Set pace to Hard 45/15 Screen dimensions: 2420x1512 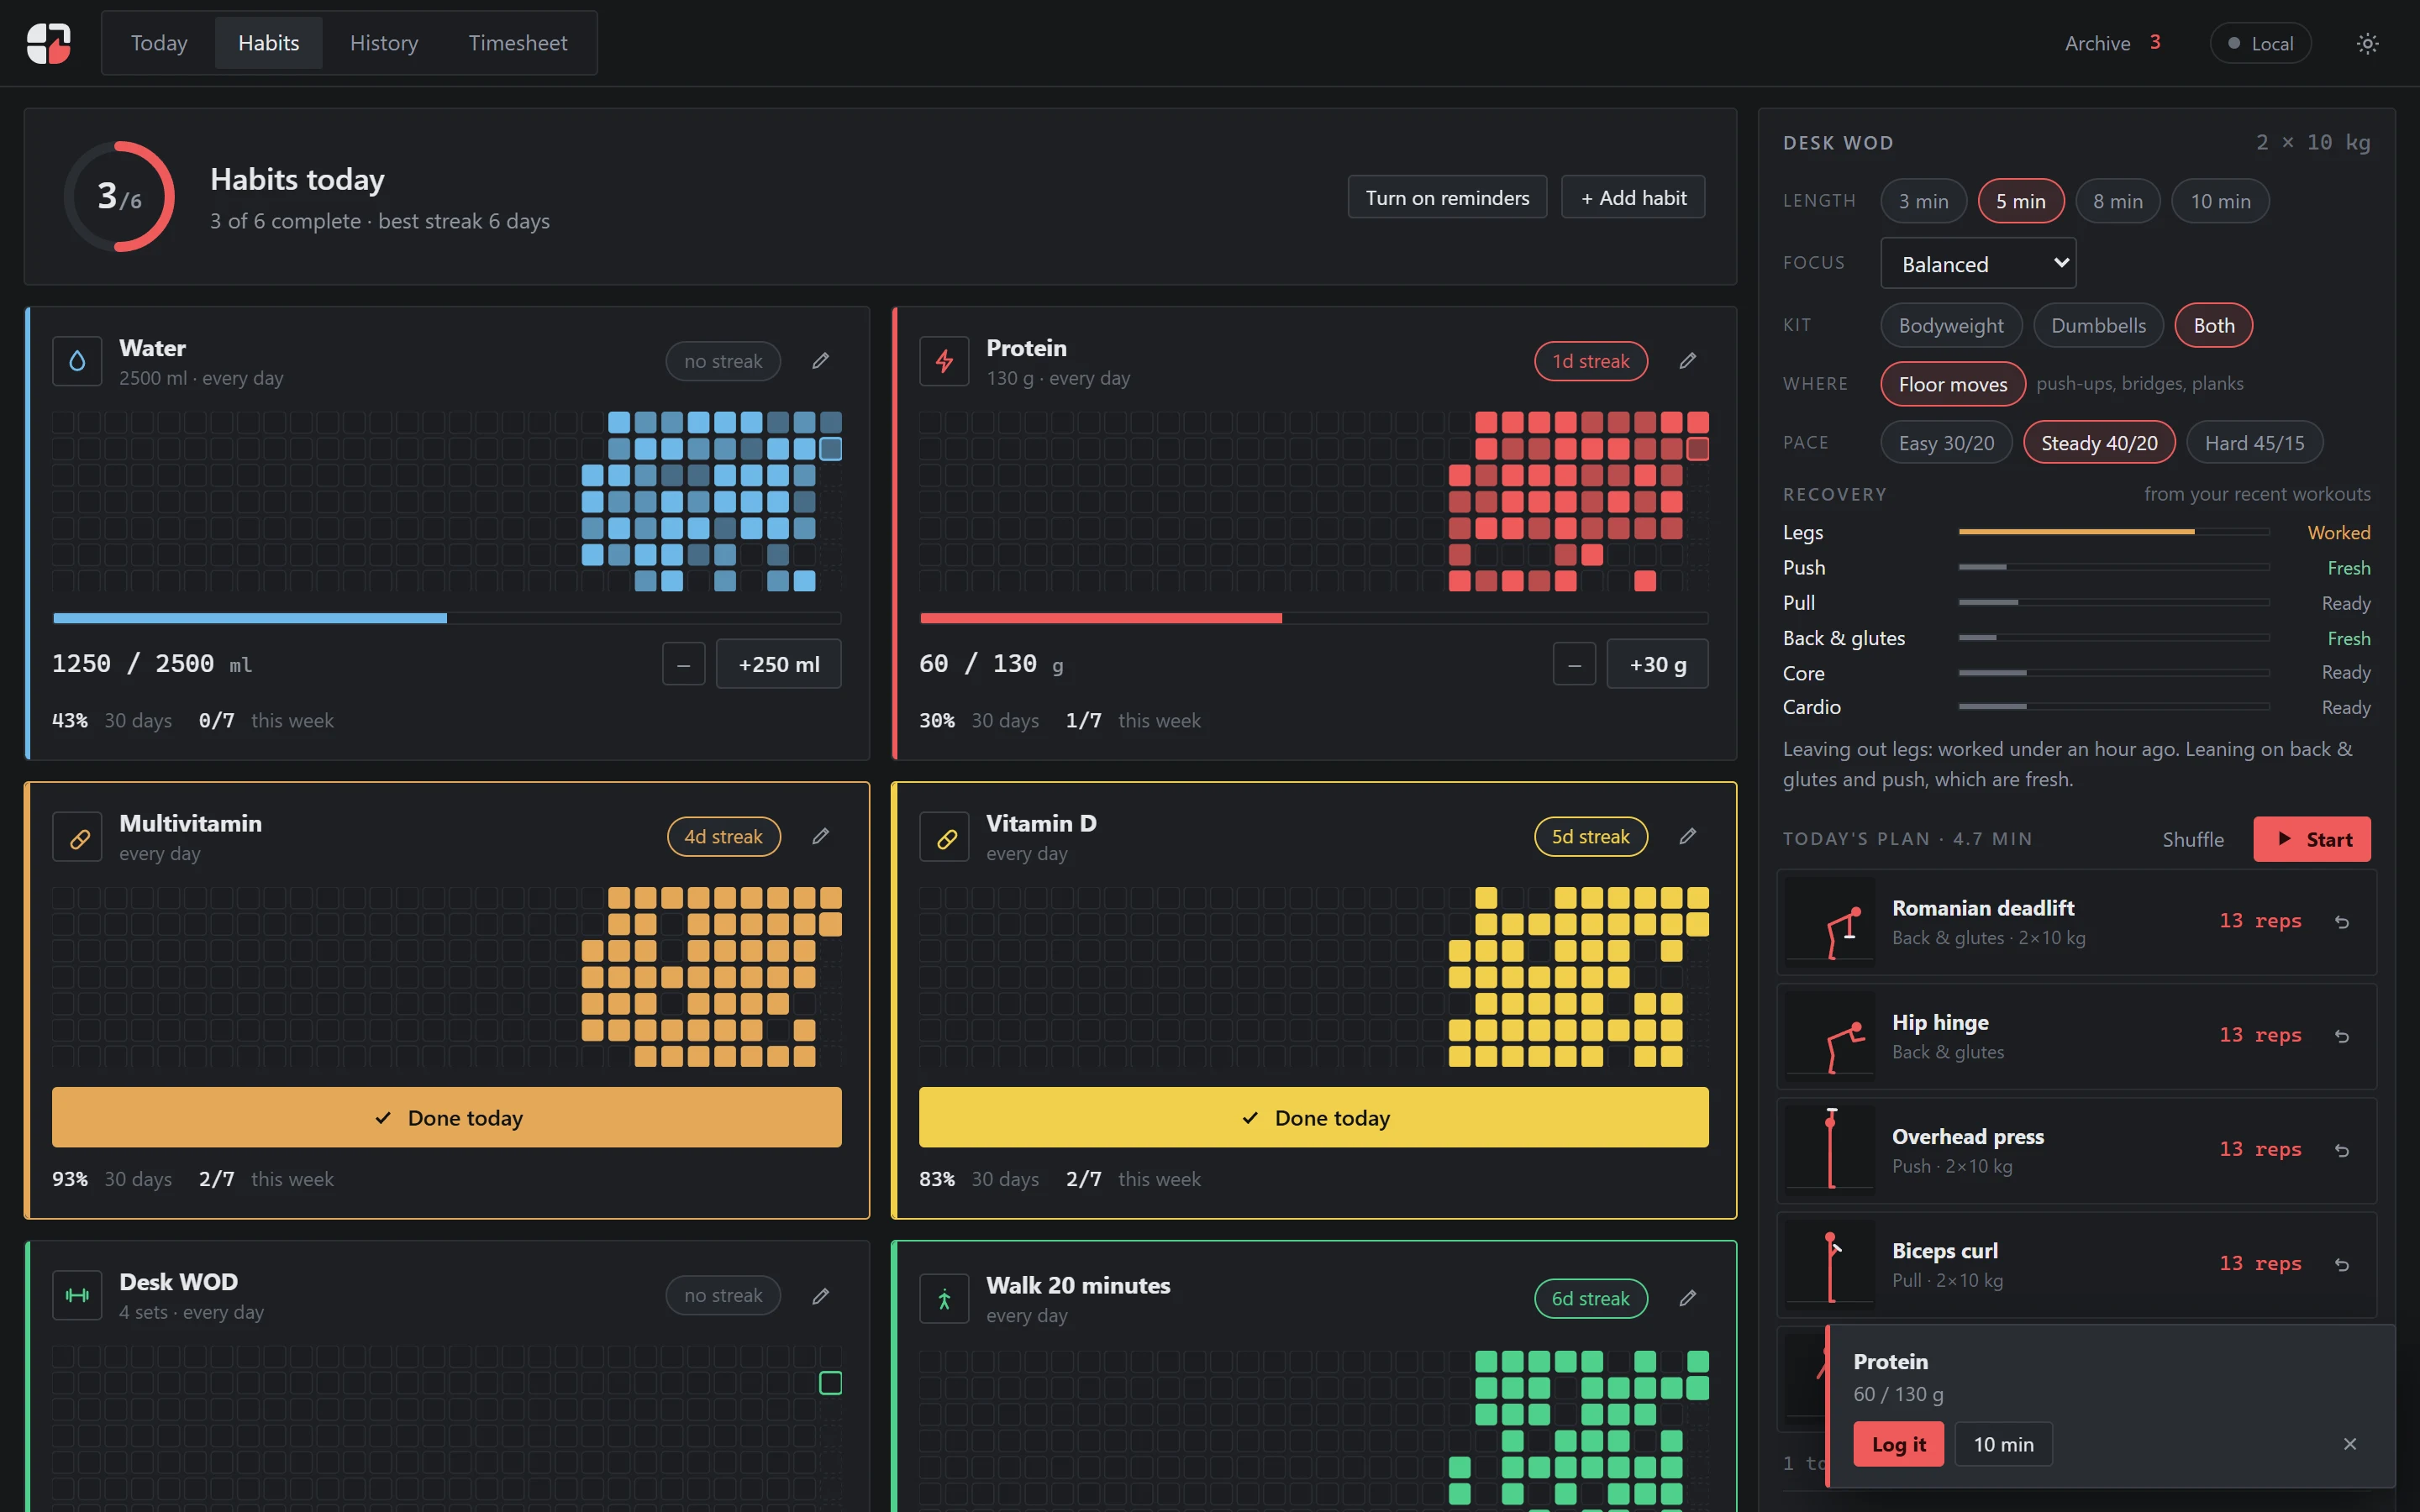point(2254,443)
